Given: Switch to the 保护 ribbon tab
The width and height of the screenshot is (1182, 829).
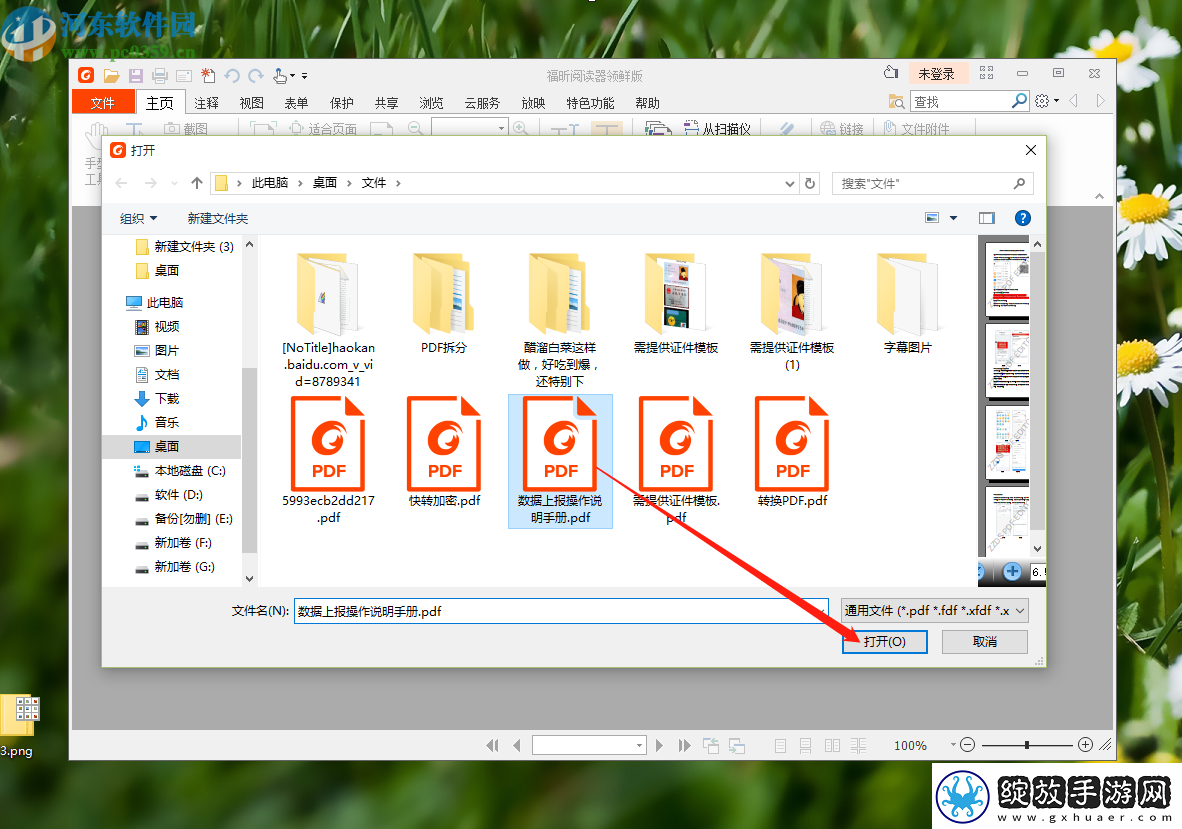Looking at the screenshot, I should (341, 102).
